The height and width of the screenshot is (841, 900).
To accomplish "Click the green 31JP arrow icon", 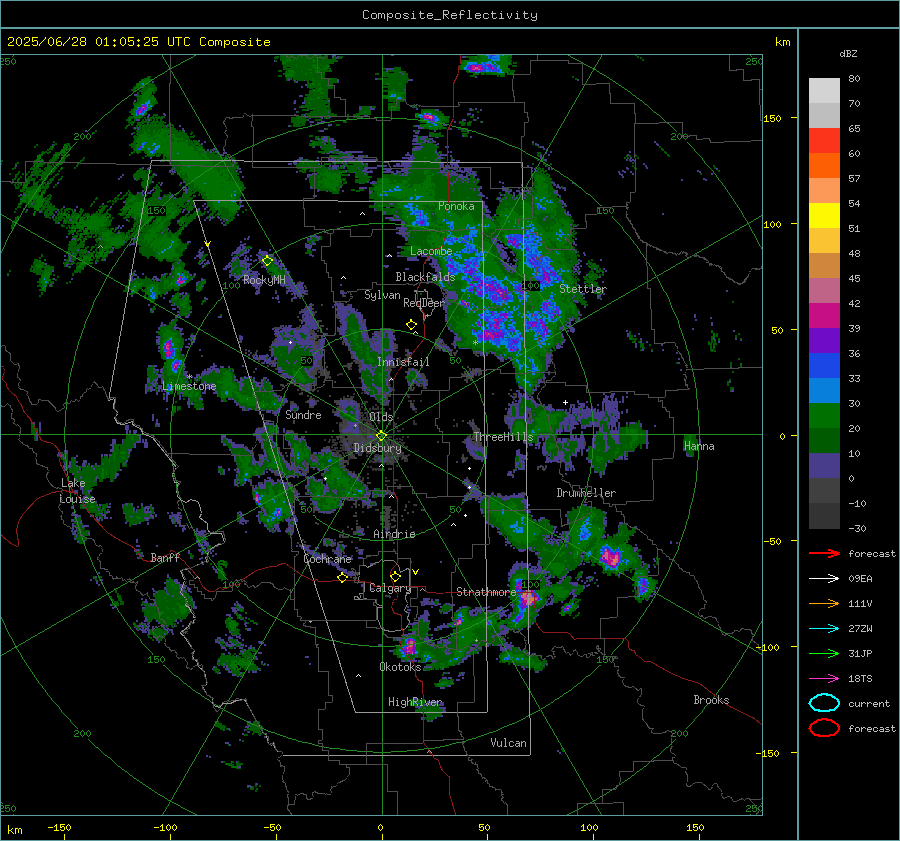I will pos(824,653).
